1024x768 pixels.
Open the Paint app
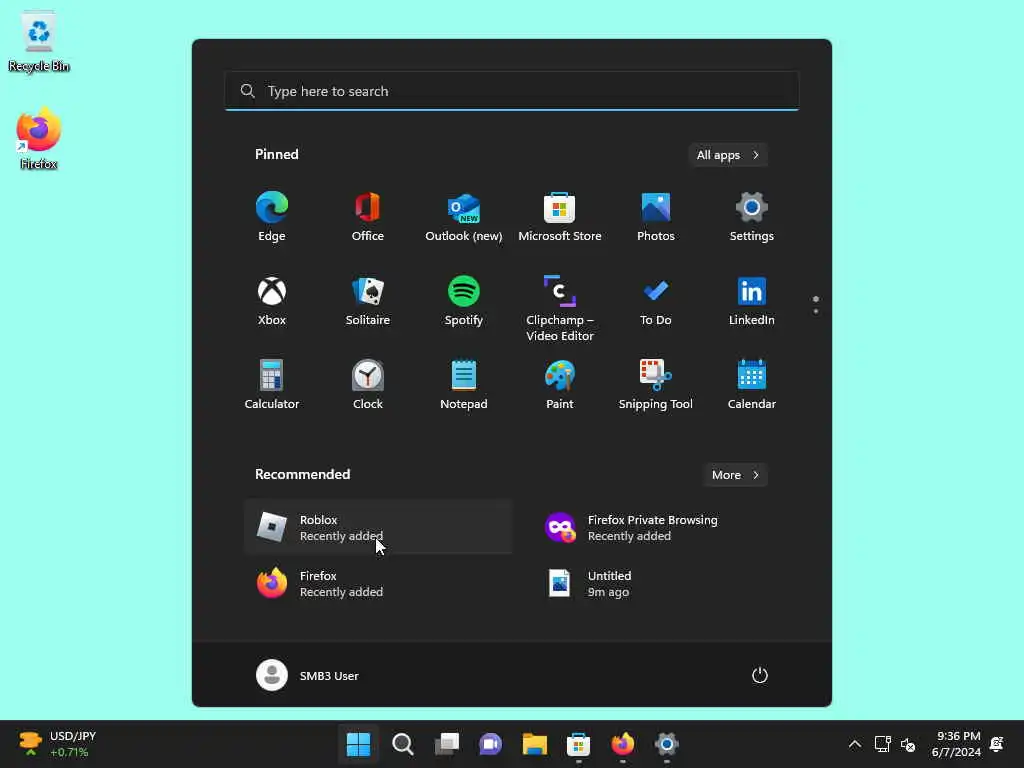(x=560, y=385)
